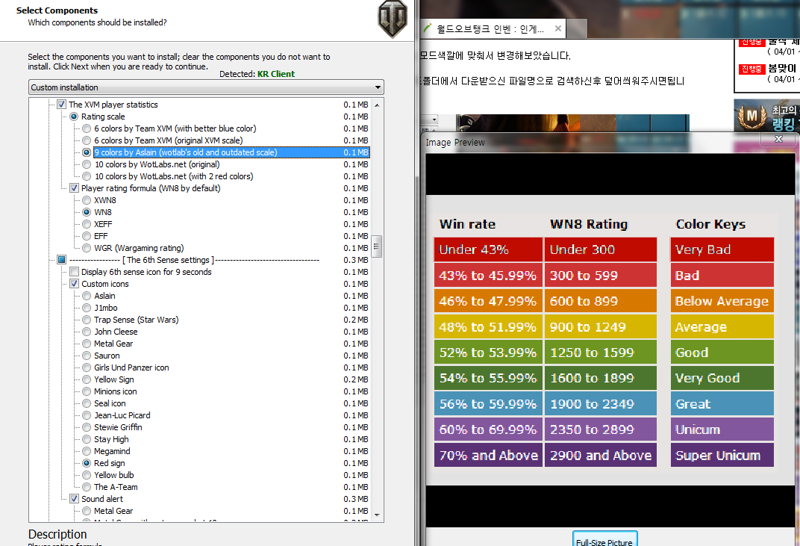Choose the EFF rating formula
The image size is (800, 546).
tap(87, 236)
